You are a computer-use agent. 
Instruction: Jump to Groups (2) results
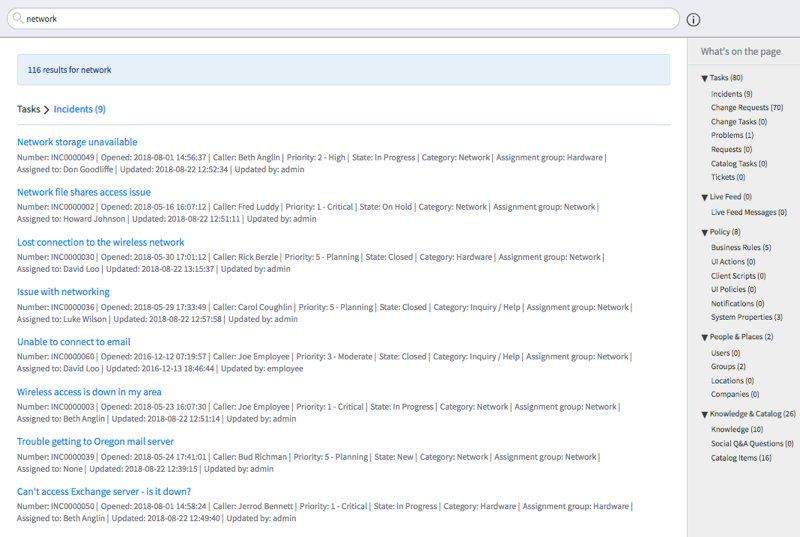(x=728, y=367)
